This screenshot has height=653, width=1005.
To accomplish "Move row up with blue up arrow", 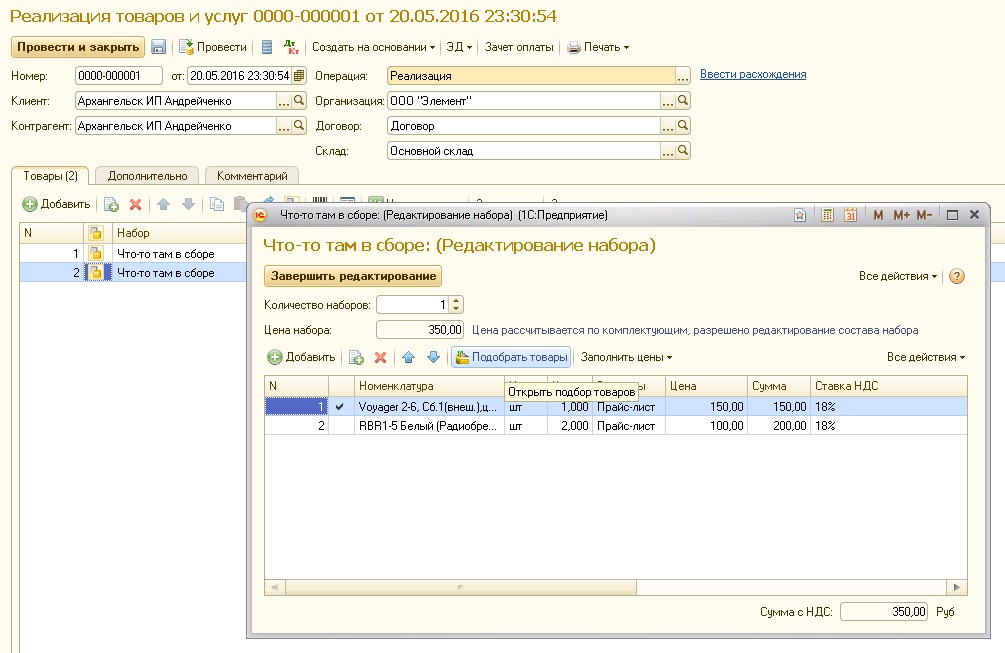I will click(408, 357).
